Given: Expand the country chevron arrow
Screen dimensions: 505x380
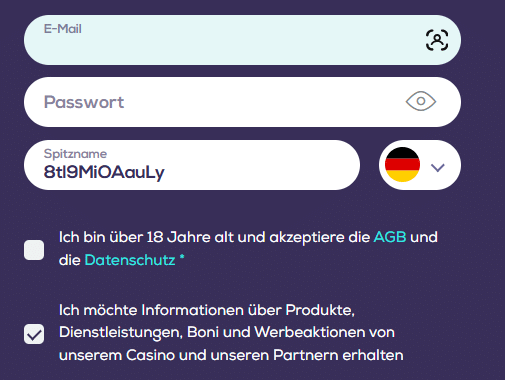Looking at the screenshot, I should coord(438,167).
